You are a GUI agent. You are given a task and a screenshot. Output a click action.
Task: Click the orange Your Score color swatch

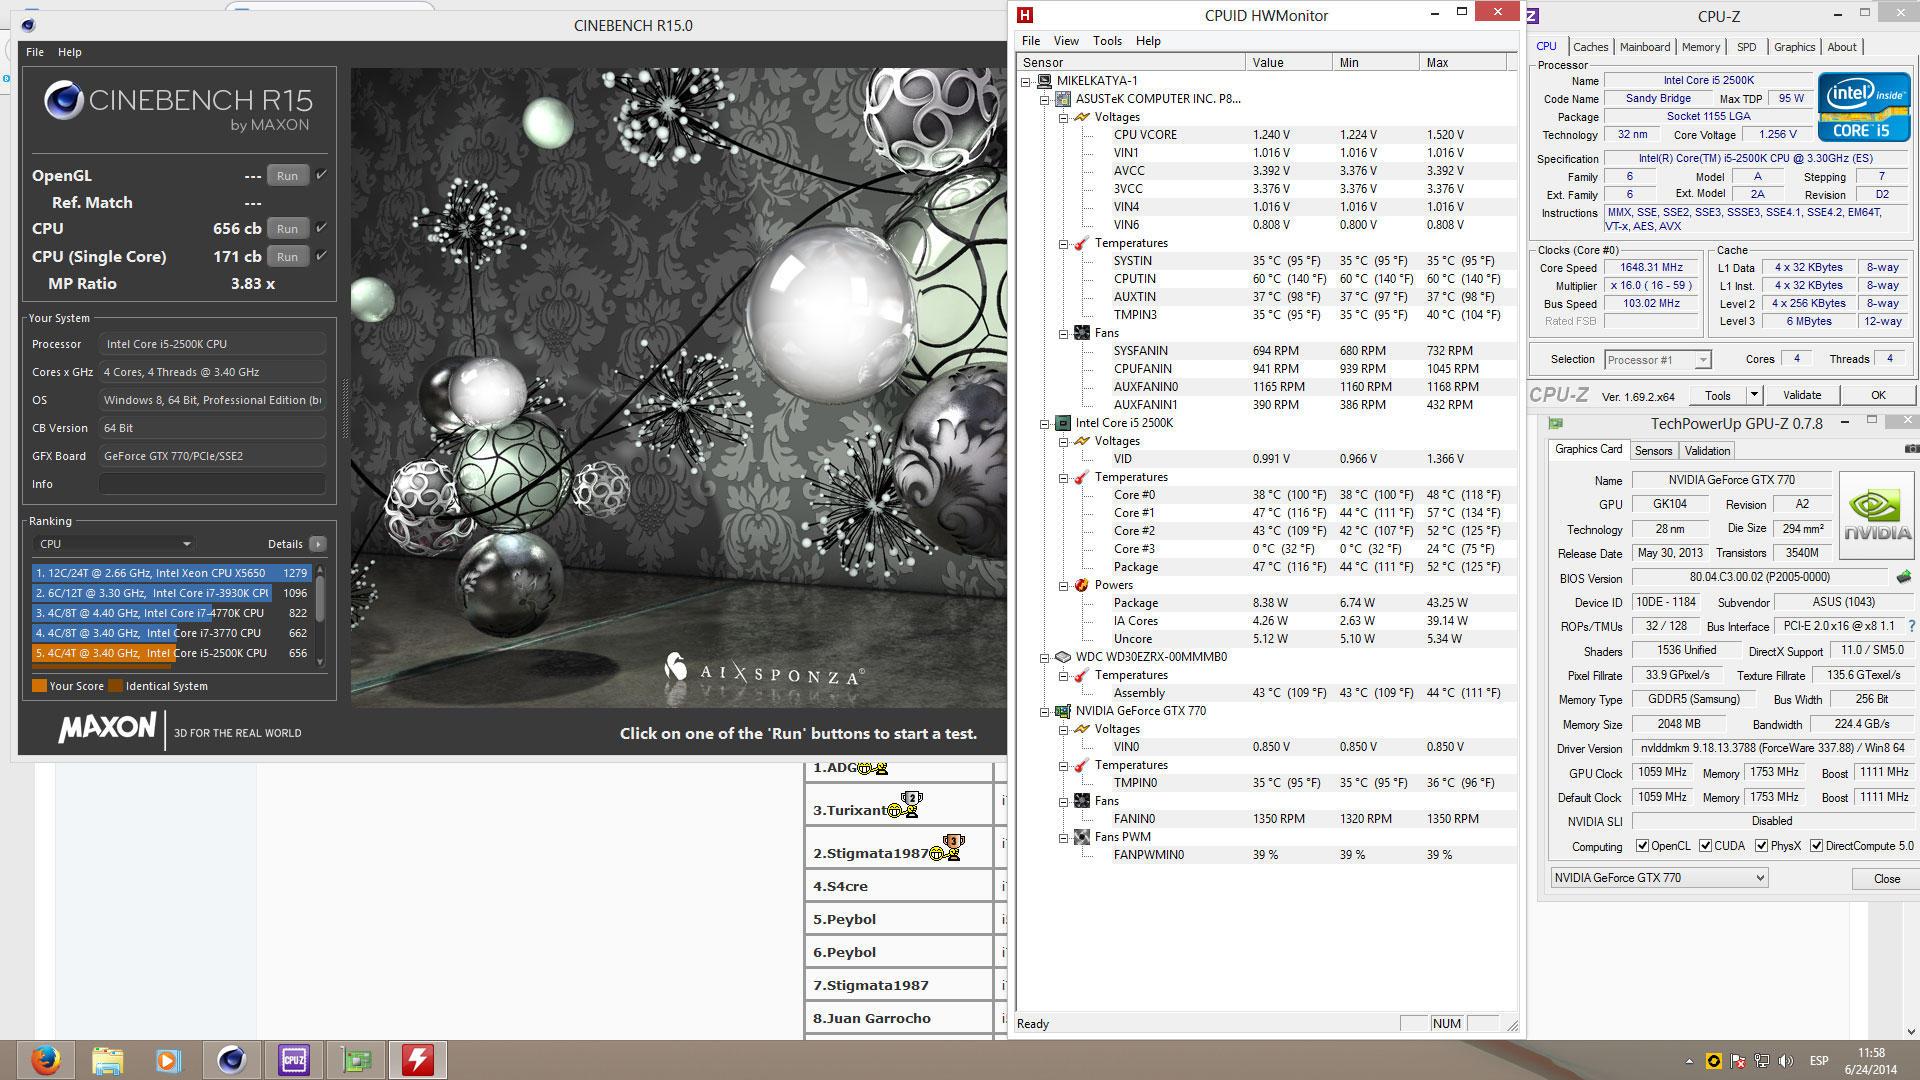(x=39, y=686)
